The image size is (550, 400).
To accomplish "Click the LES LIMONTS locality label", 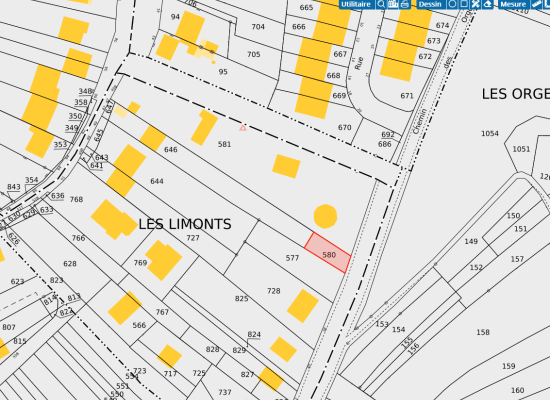I will [185, 224].
